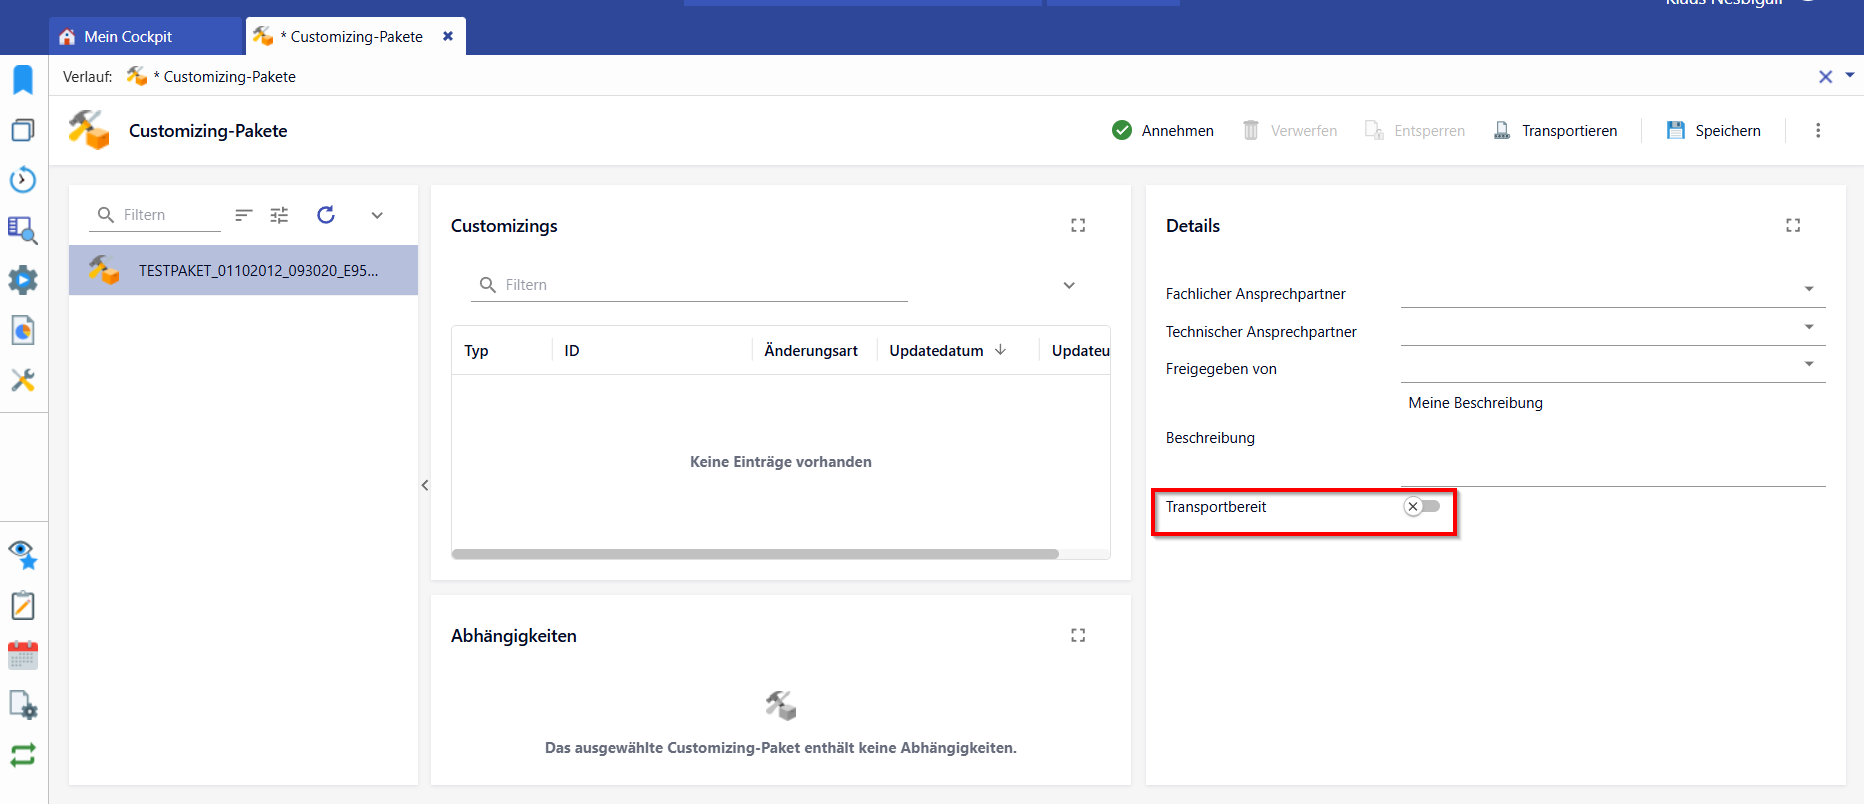Viewport: 1864px width, 804px height.
Task: Open the Technischer Ansprechpartner dropdown
Action: click(1809, 327)
